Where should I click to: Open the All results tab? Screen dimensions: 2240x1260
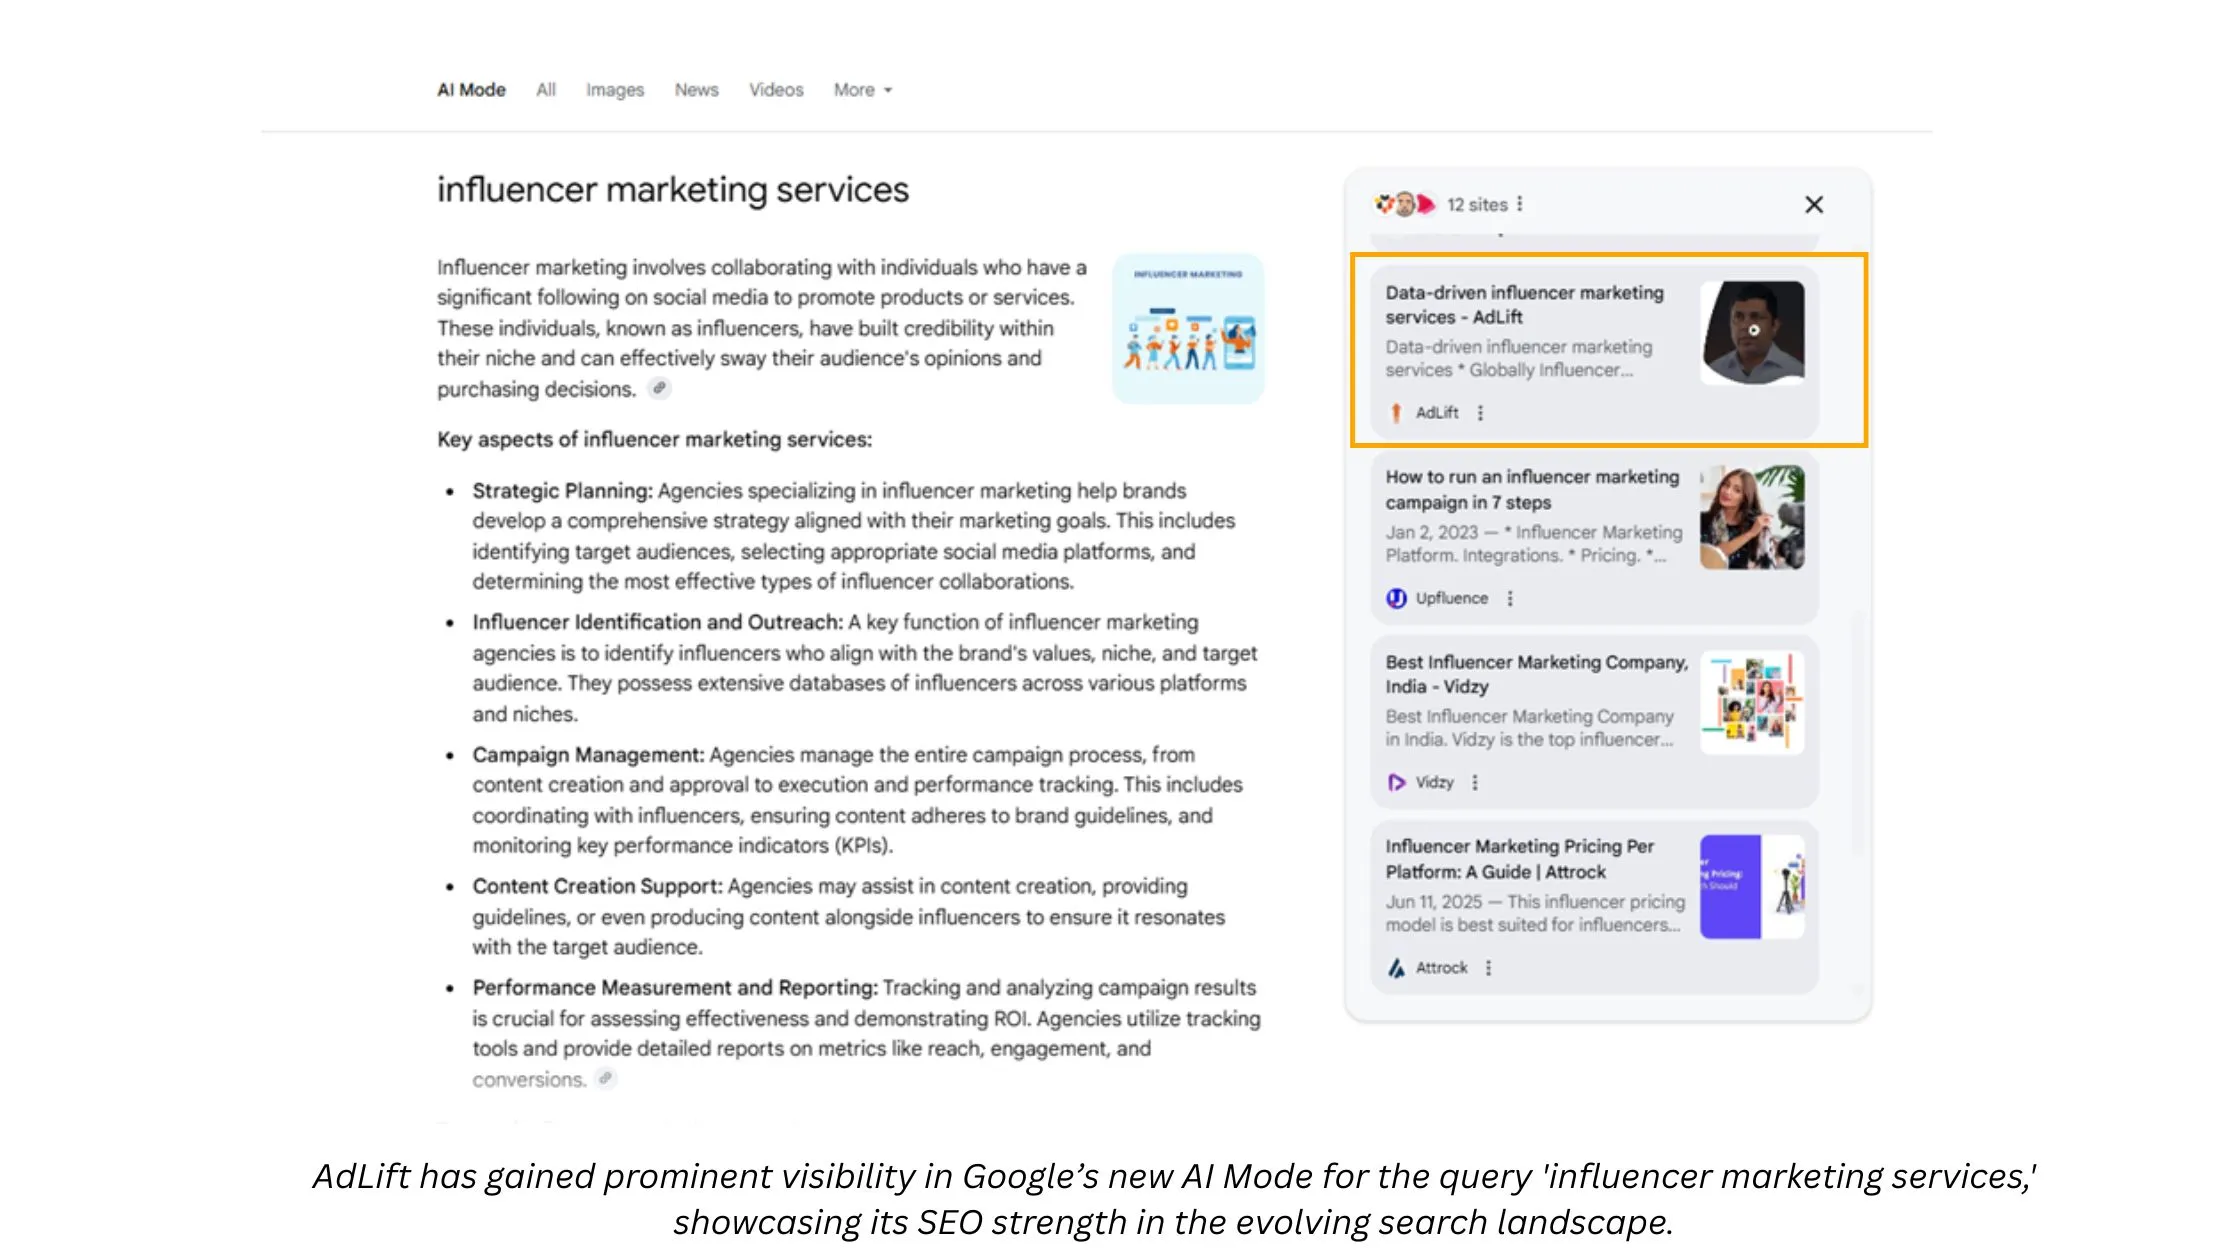click(546, 90)
